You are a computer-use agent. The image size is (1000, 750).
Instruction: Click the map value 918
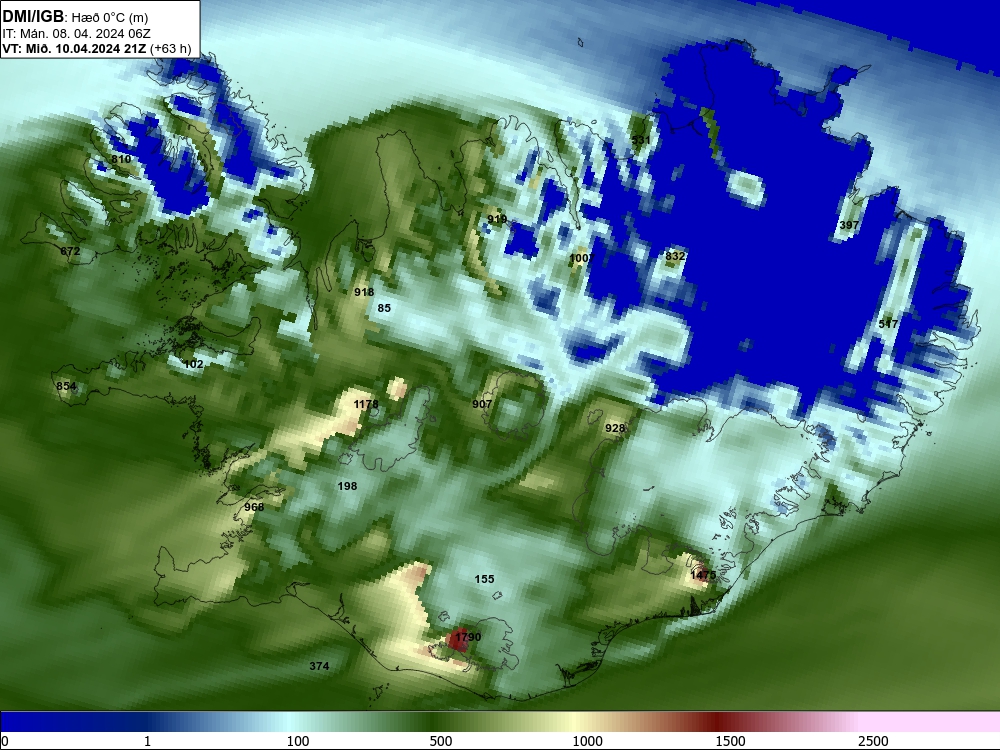(x=364, y=292)
